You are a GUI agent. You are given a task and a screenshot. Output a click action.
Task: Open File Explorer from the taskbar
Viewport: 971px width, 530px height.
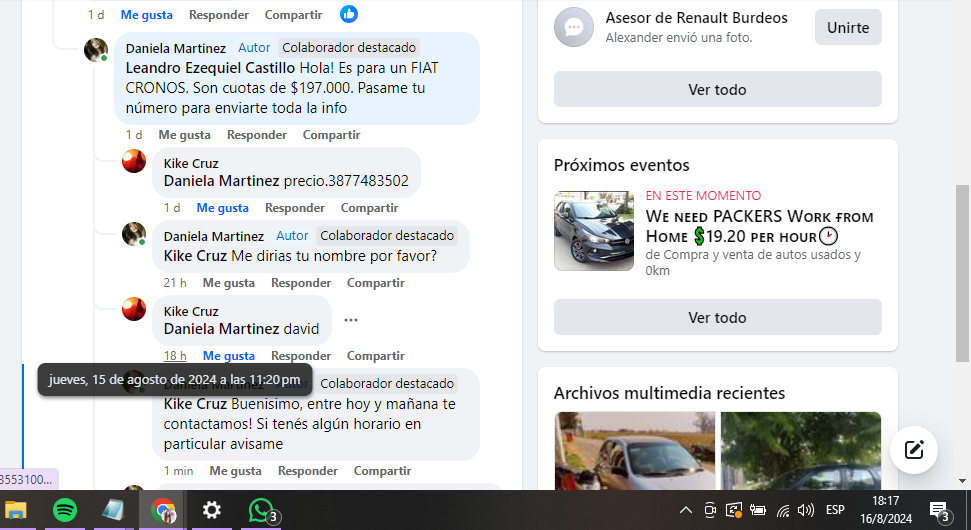[x=16, y=511]
